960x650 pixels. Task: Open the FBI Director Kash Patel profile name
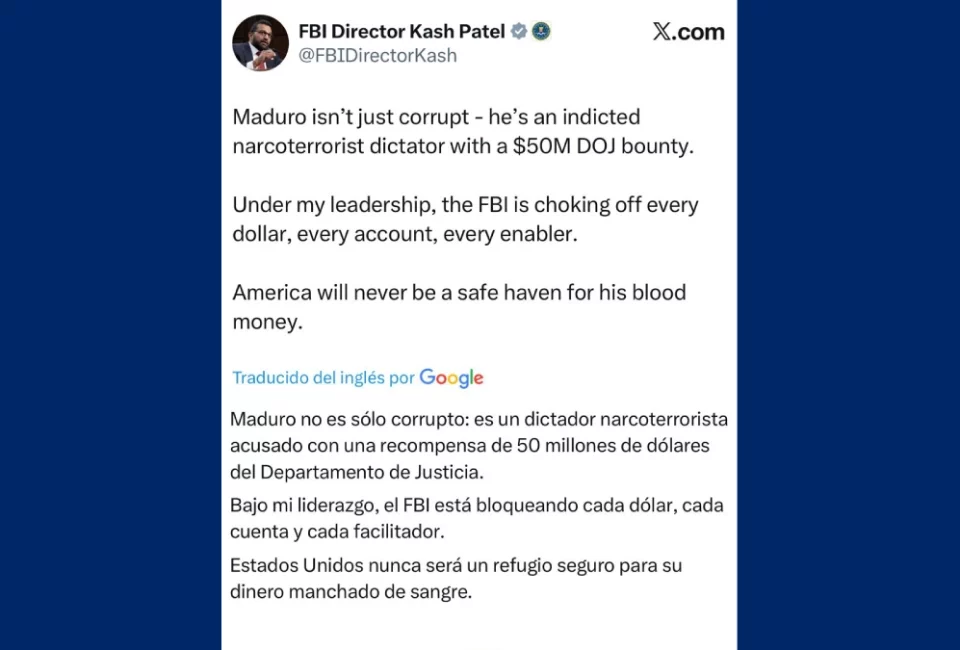coord(402,31)
